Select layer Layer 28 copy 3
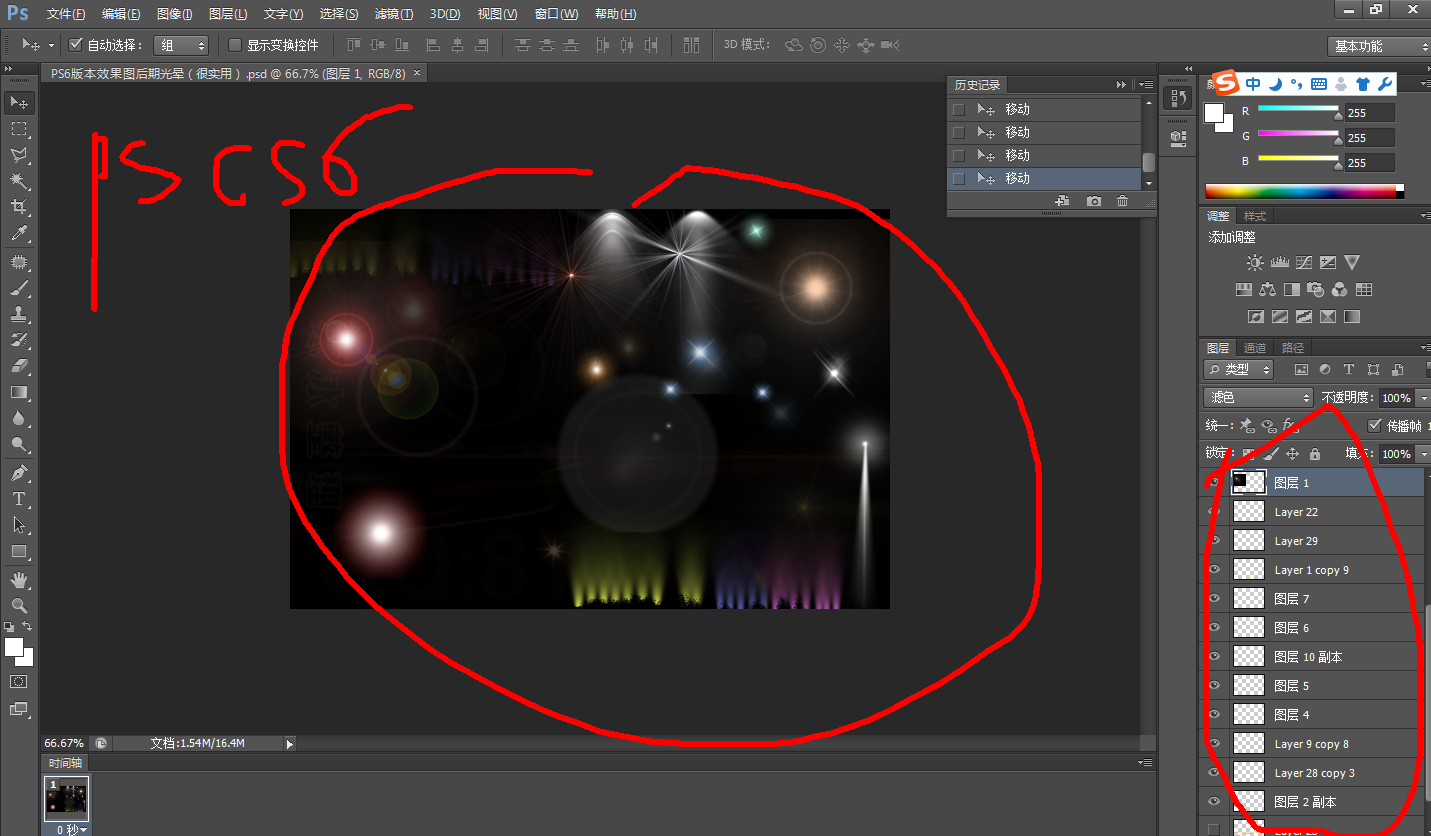 click(1313, 772)
